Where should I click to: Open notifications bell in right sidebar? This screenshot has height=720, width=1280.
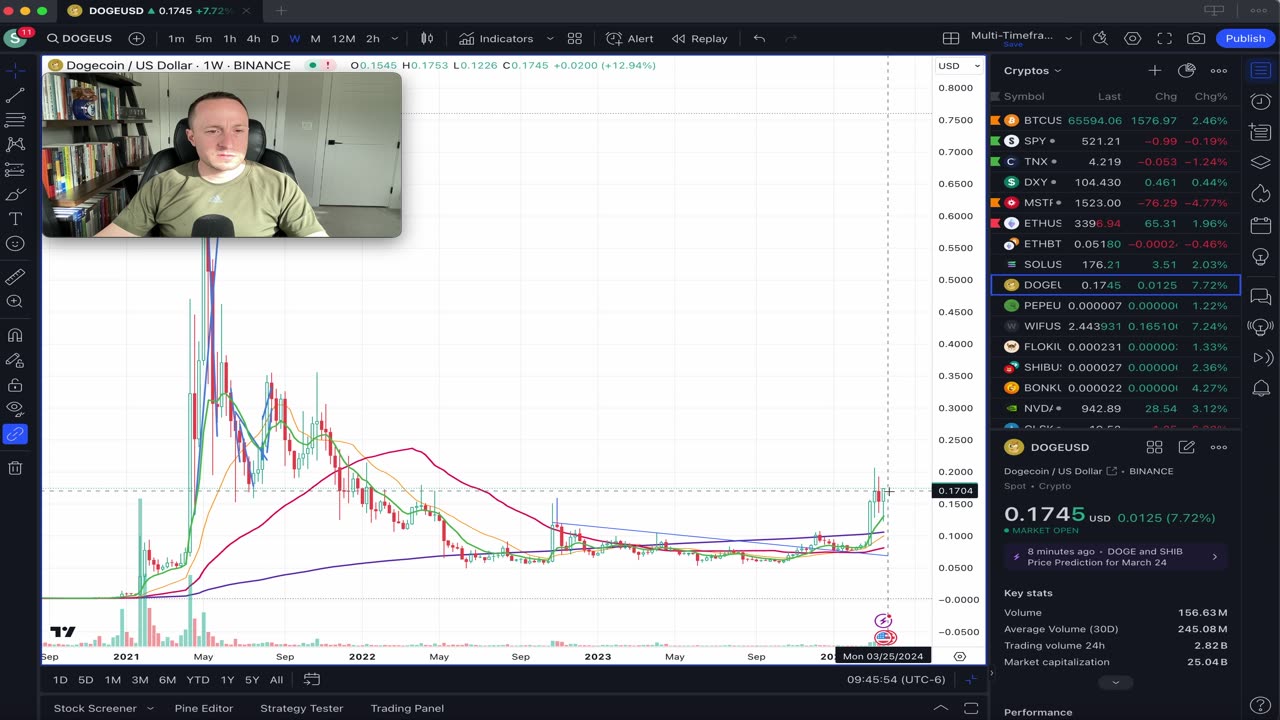coord(1261,388)
